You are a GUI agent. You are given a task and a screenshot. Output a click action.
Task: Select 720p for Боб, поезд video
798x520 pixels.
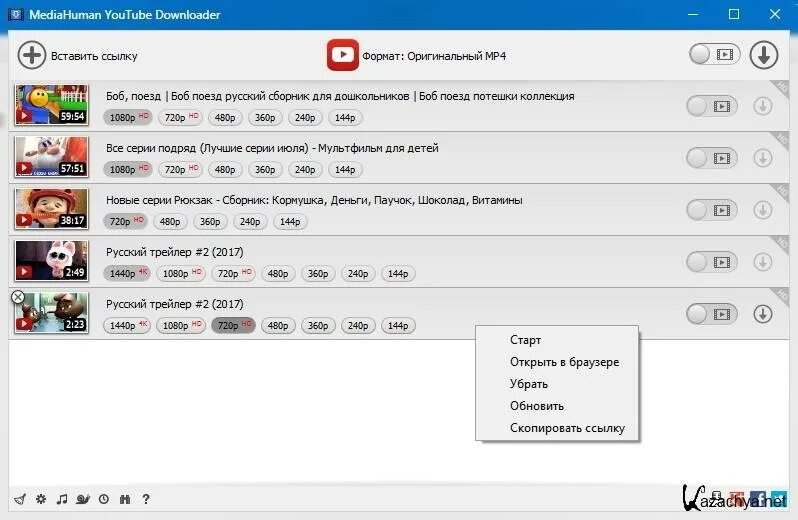point(181,118)
